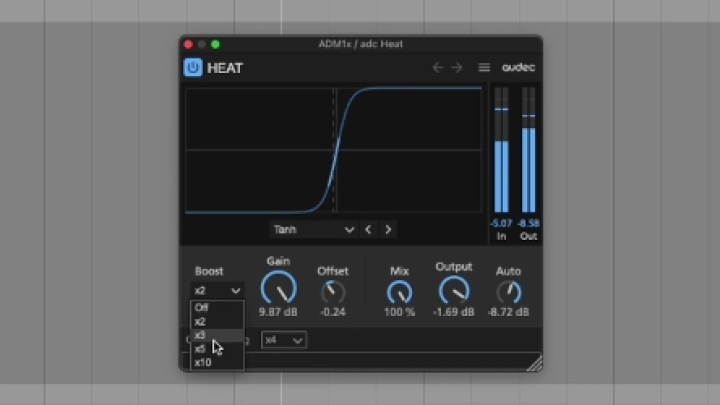The width and height of the screenshot is (720, 405).
Task: Close the adc Heat plugin window
Action: click(188, 45)
